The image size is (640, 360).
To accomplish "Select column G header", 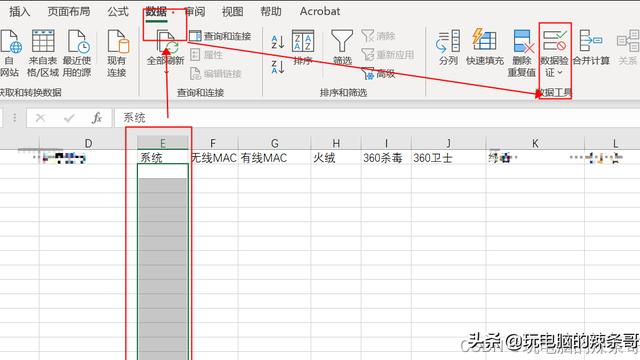I will click(275, 143).
